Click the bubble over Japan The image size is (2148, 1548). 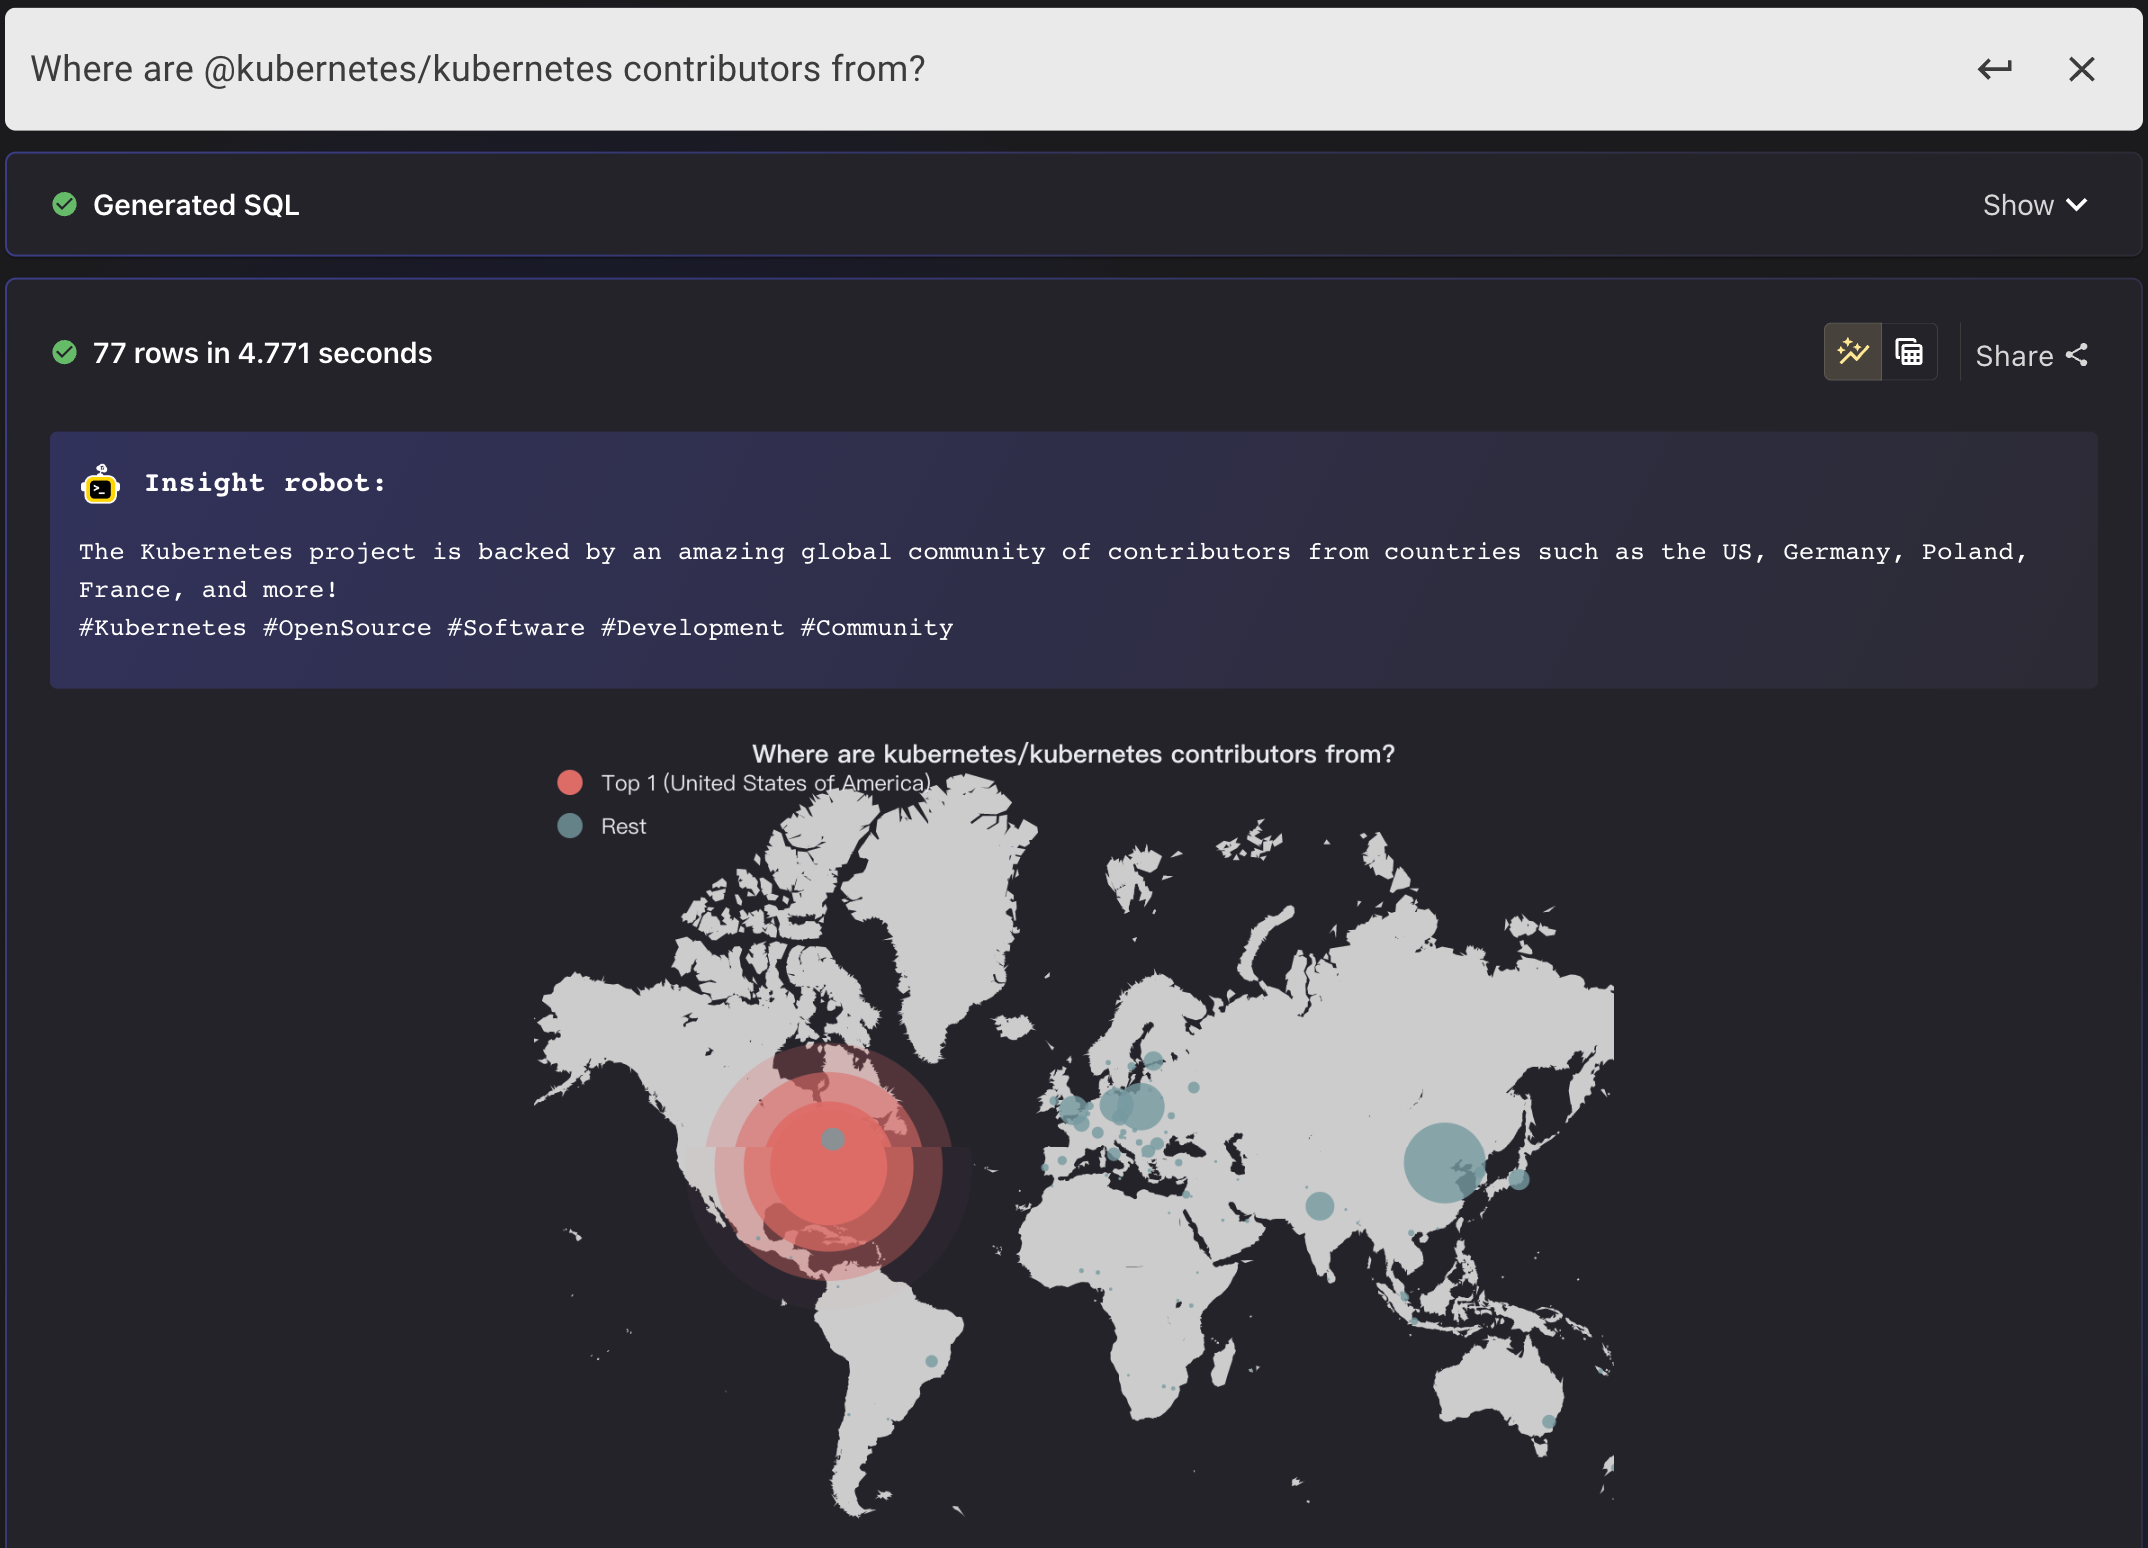[1519, 1179]
